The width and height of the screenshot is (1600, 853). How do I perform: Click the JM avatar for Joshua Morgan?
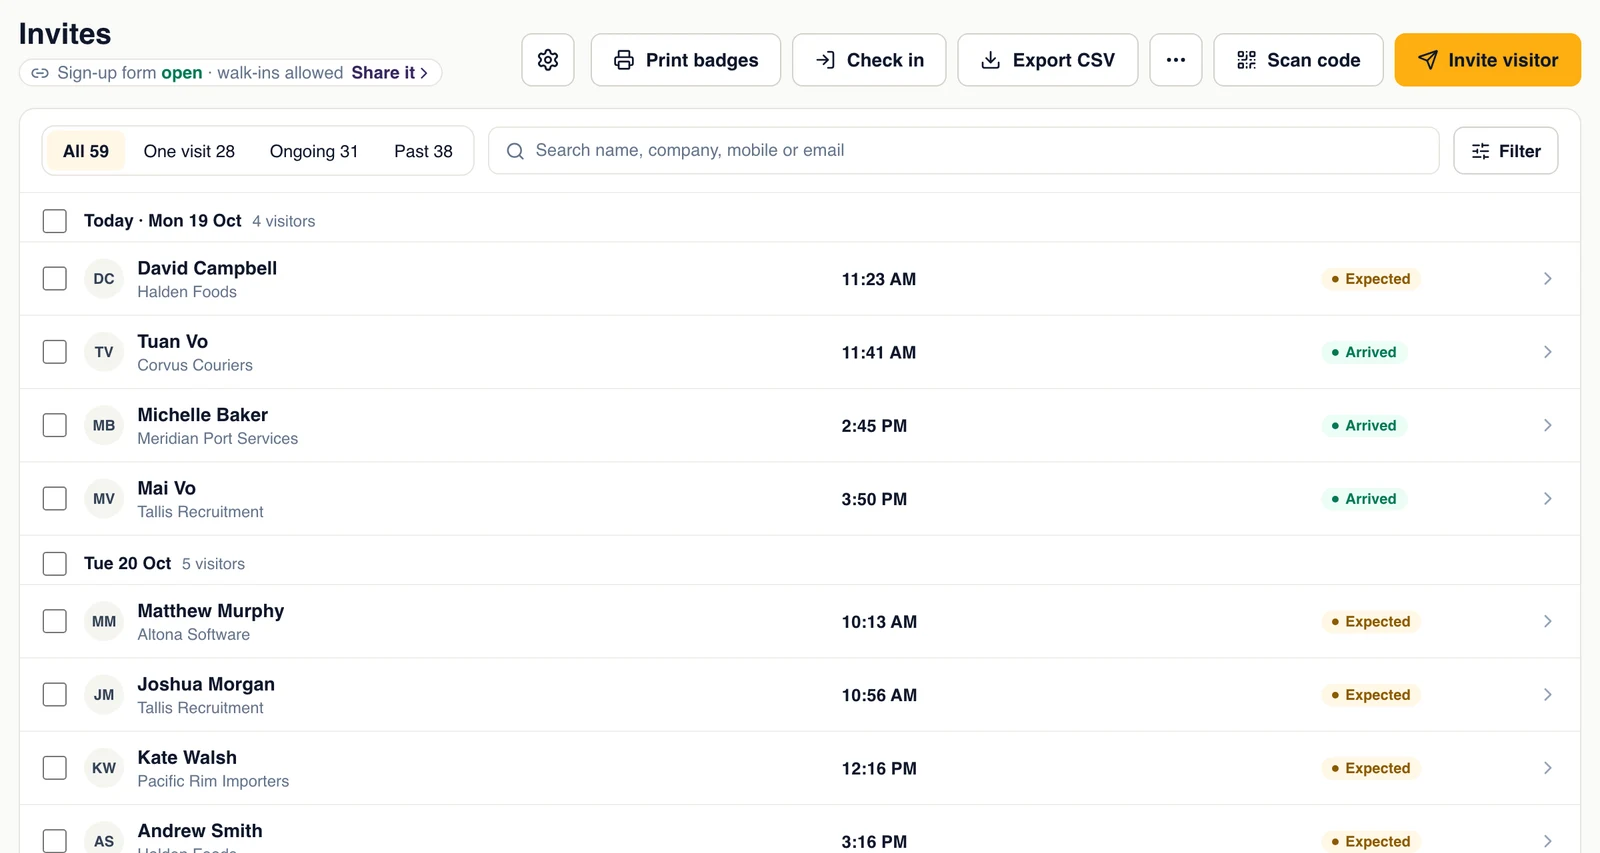pos(104,695)
